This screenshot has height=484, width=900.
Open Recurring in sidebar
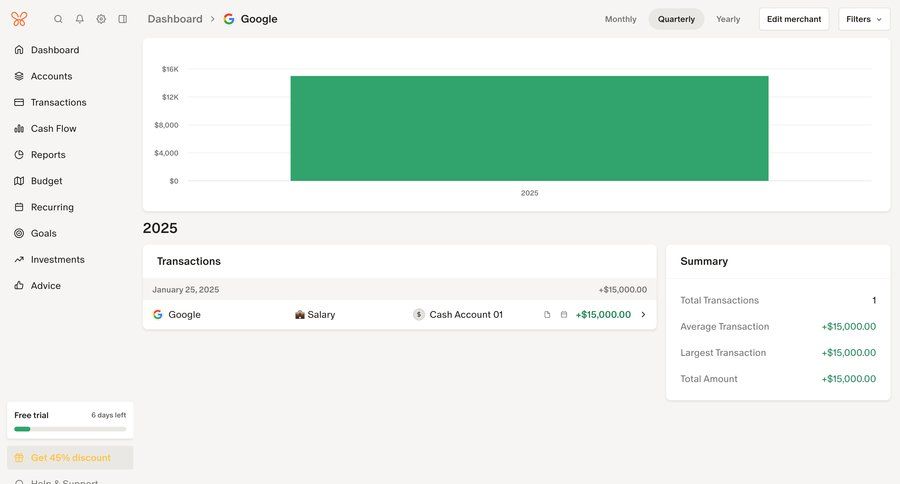[52, 207]
